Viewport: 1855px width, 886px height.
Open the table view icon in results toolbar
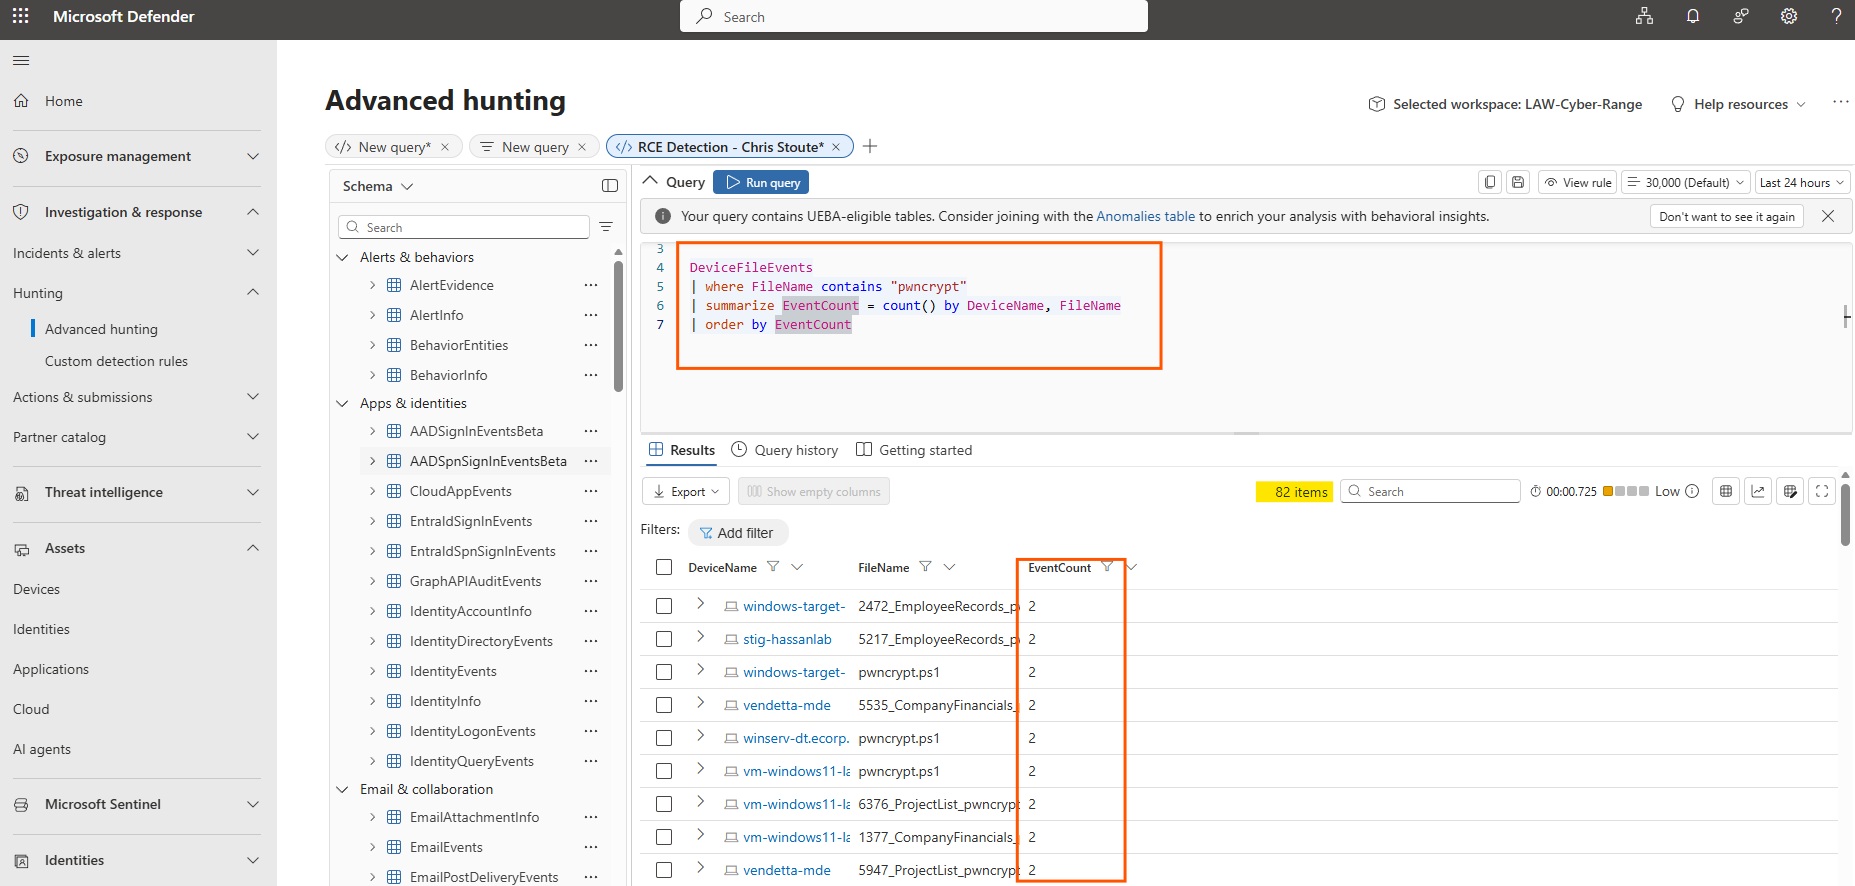coord(1726,491)
